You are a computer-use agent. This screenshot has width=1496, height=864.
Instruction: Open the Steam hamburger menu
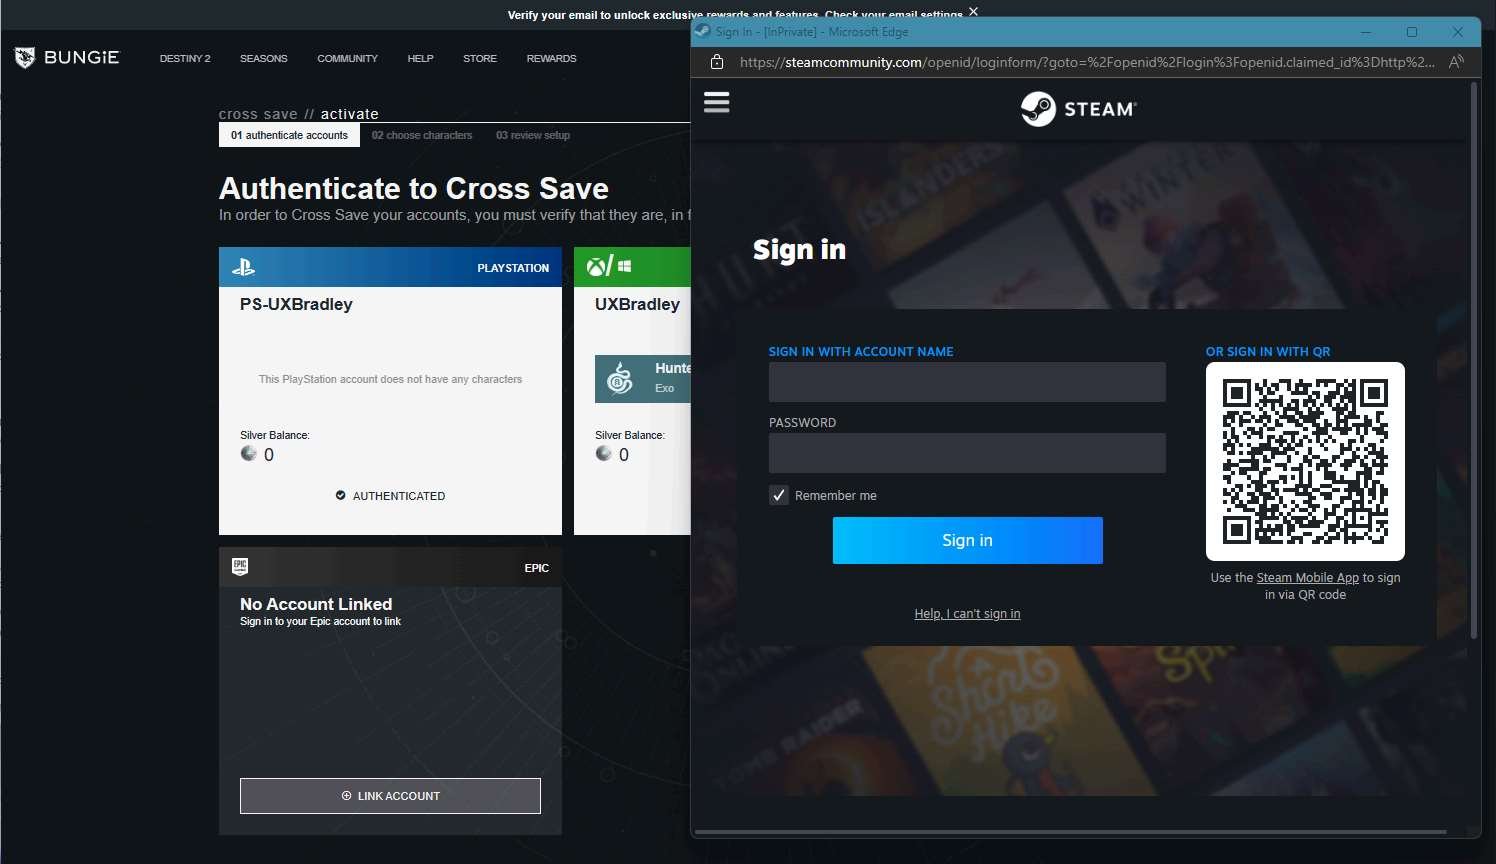tap(717, 102)
